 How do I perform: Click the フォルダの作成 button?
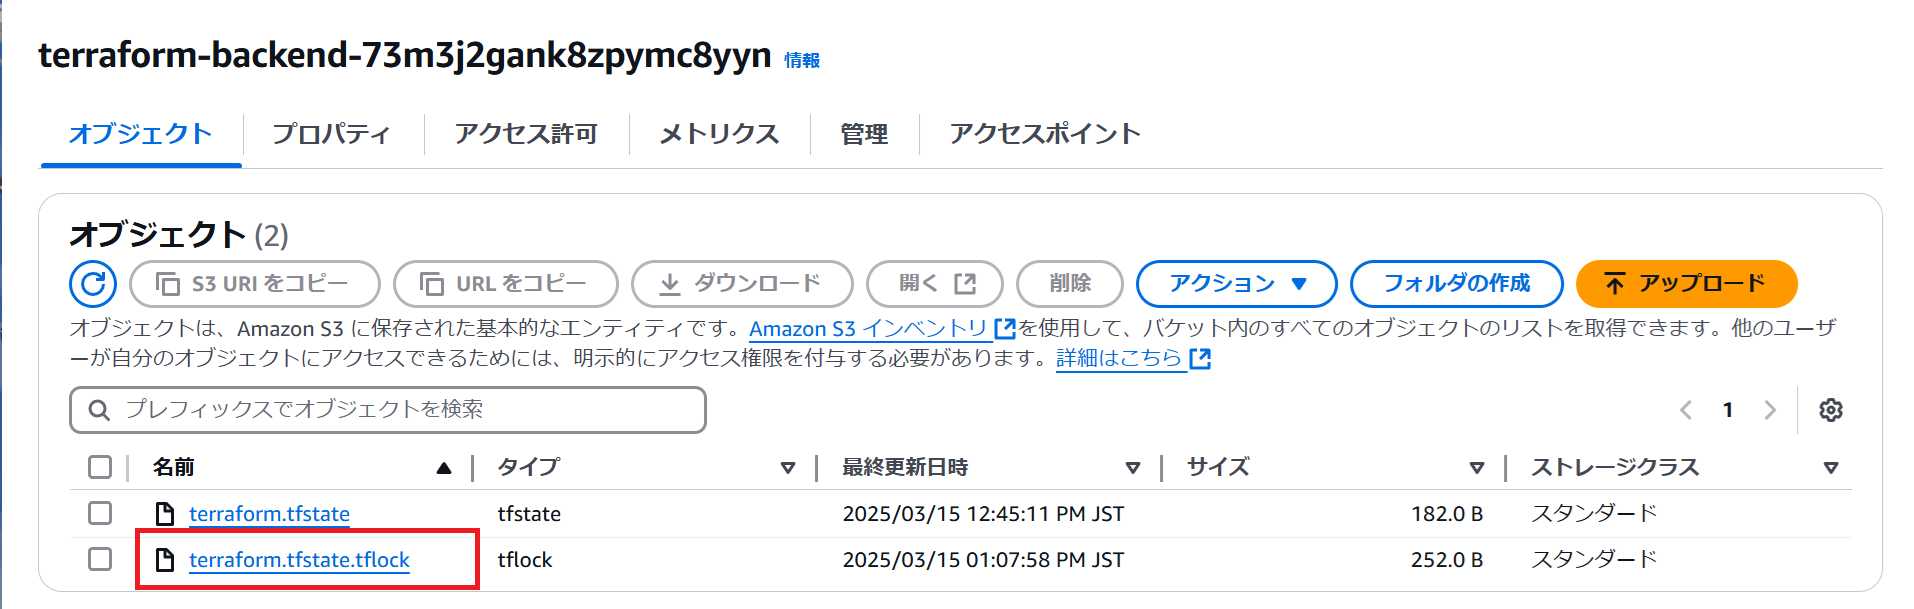pyautogui.click(x=1457, y=284)
